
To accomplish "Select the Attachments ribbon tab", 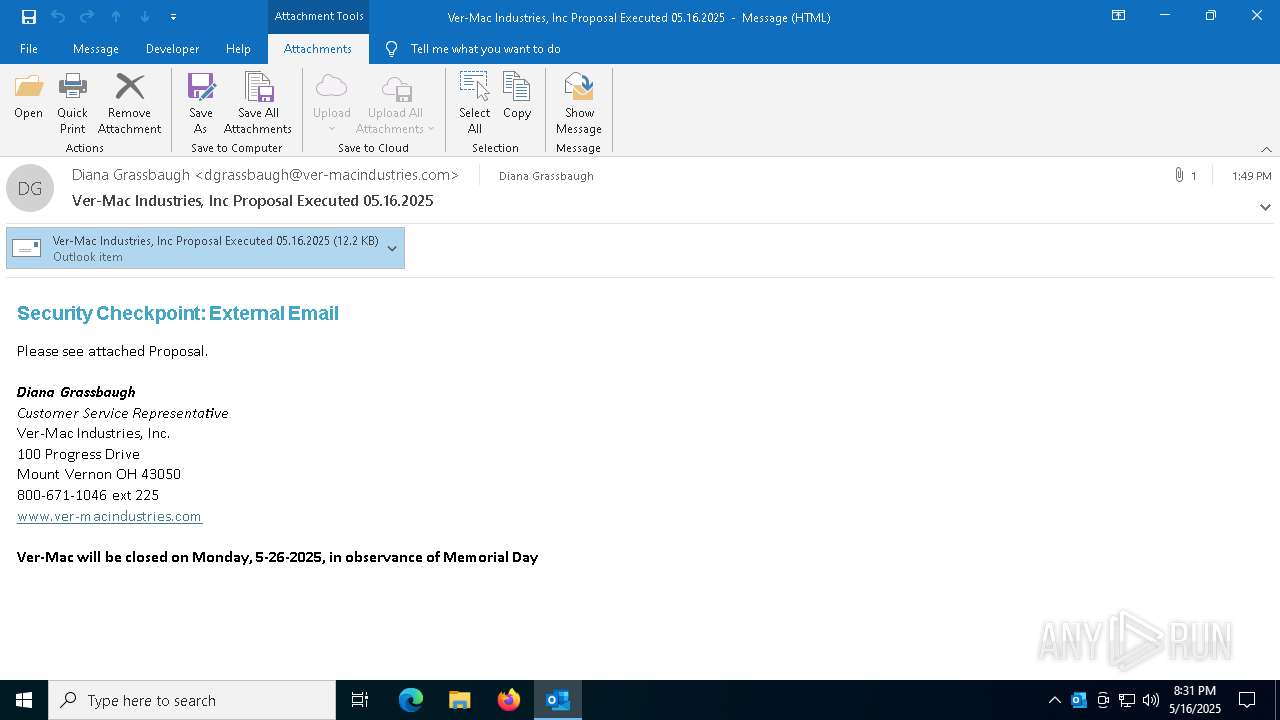I will tap(318, 49).
